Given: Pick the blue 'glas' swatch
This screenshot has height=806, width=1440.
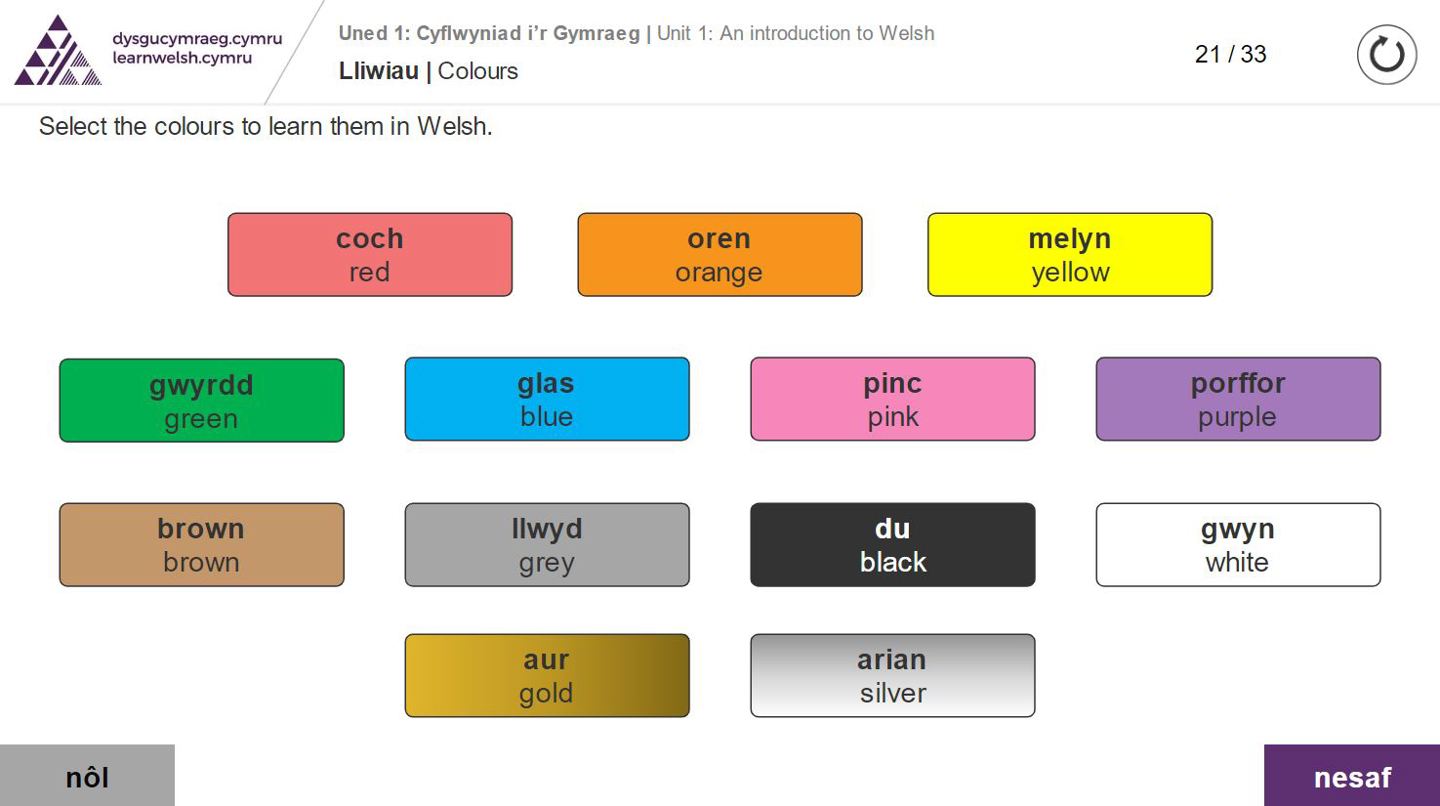Looking at the screenshot, I should pos(546,399).
